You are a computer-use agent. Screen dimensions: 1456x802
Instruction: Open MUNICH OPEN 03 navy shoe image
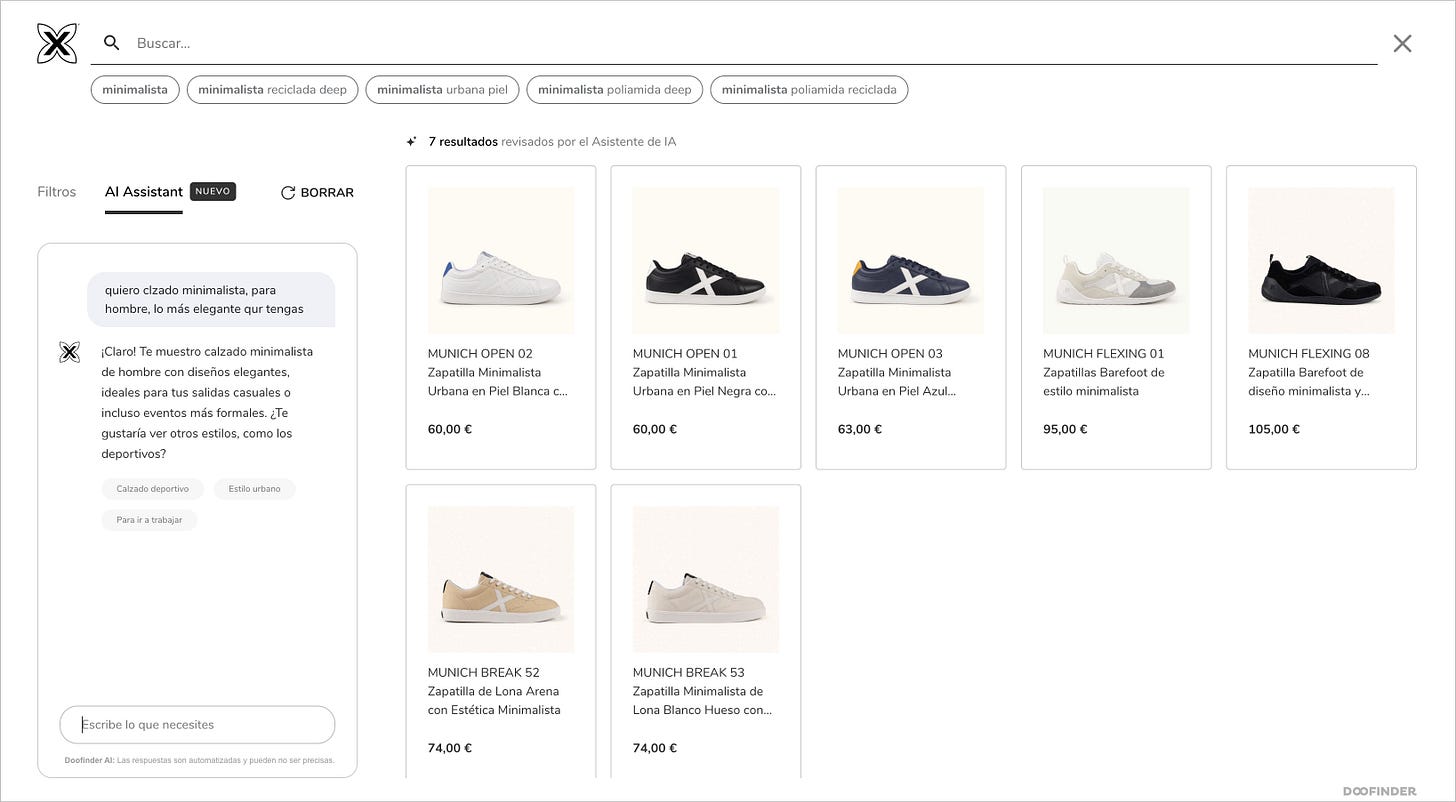(x=911, y=260)
